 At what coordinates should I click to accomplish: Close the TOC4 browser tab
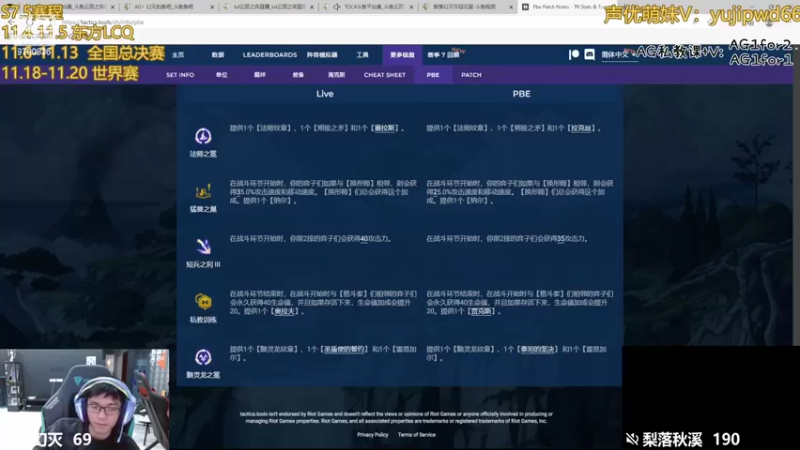pos(412,7)
